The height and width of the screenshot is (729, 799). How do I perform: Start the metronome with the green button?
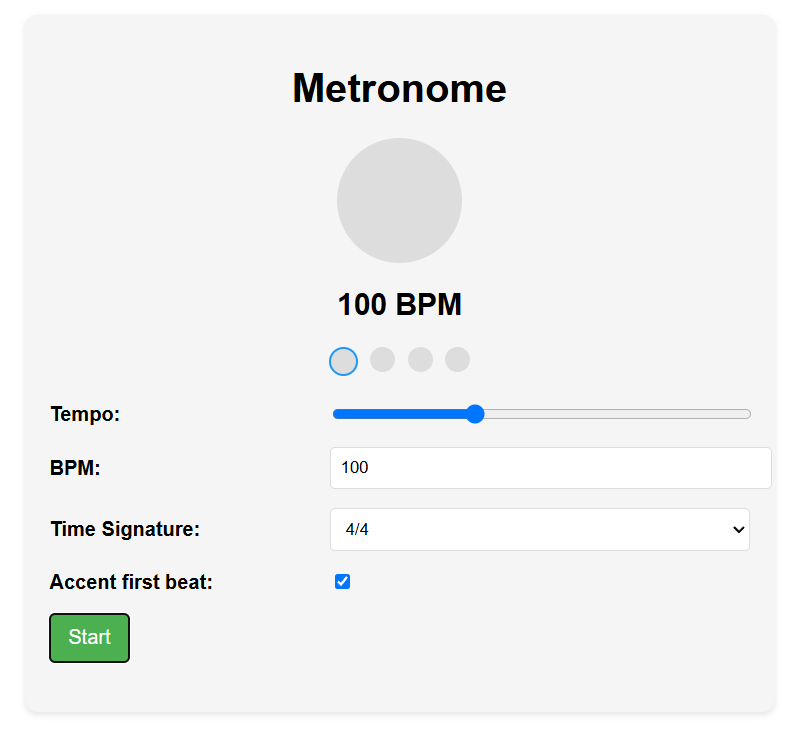point(89,638)
